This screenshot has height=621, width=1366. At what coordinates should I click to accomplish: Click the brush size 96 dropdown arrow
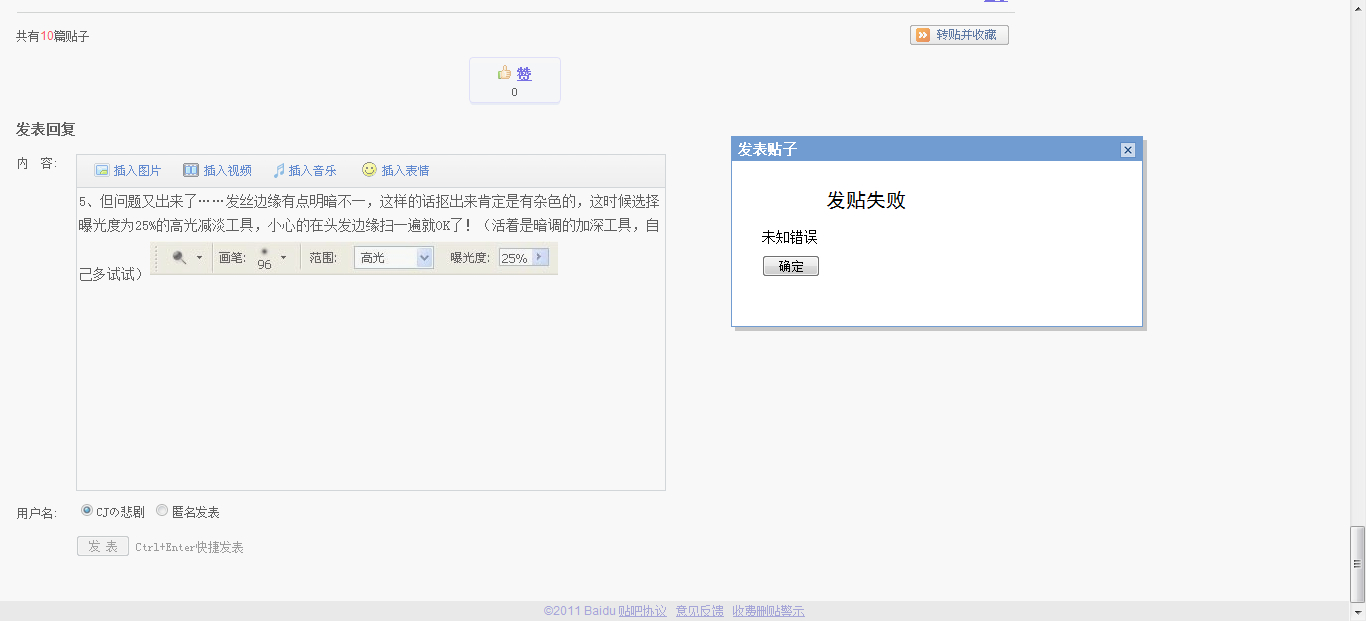point(283,258)
